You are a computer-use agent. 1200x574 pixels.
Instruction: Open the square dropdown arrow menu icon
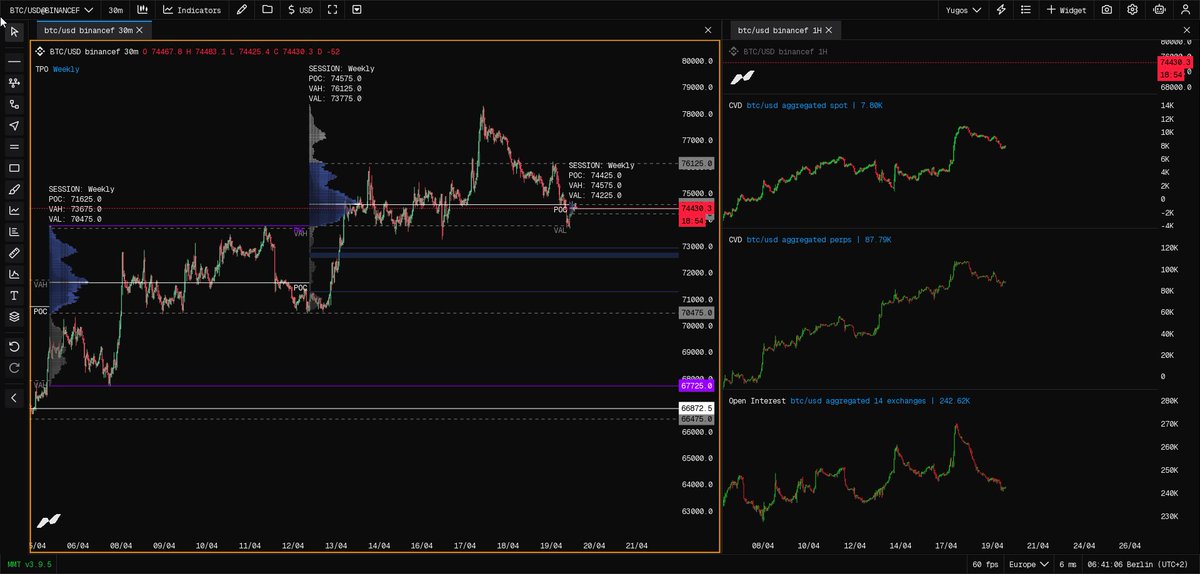(357, 9)
